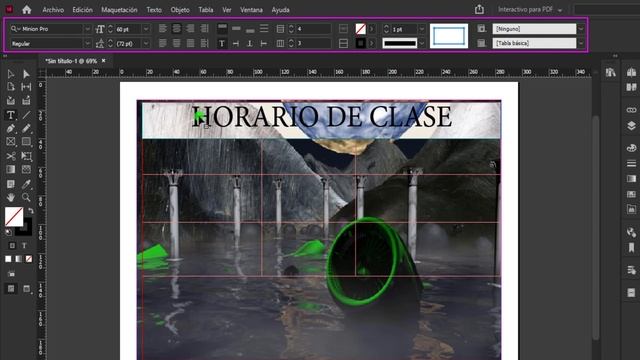Screen dimensions: 640x360
Task: Click the Home icon
Action: click(27, 9)
